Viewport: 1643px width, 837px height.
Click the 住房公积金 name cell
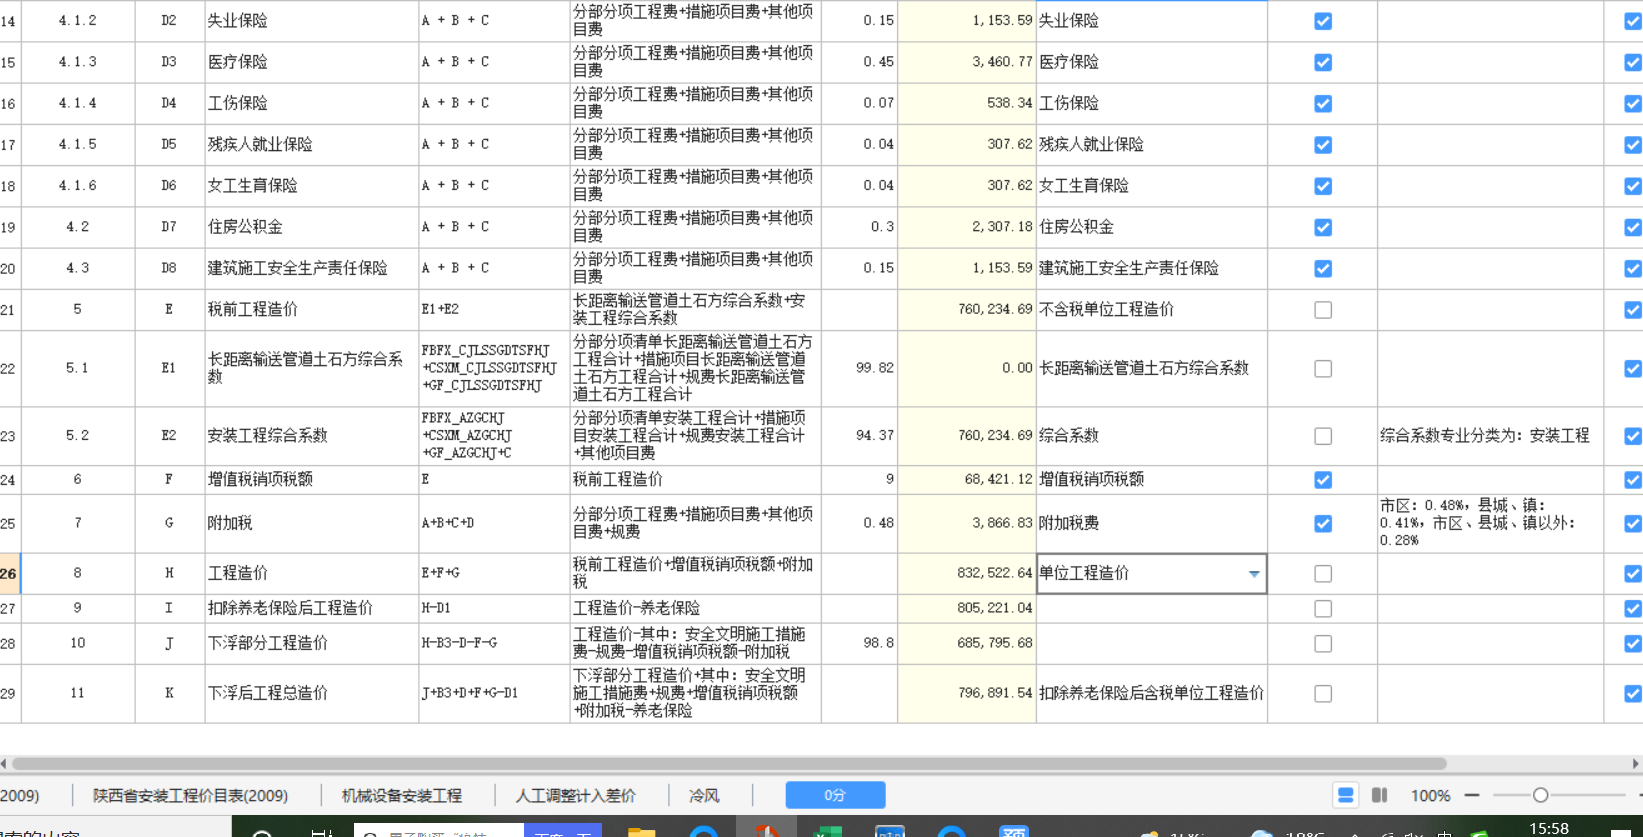click(311, 228)
